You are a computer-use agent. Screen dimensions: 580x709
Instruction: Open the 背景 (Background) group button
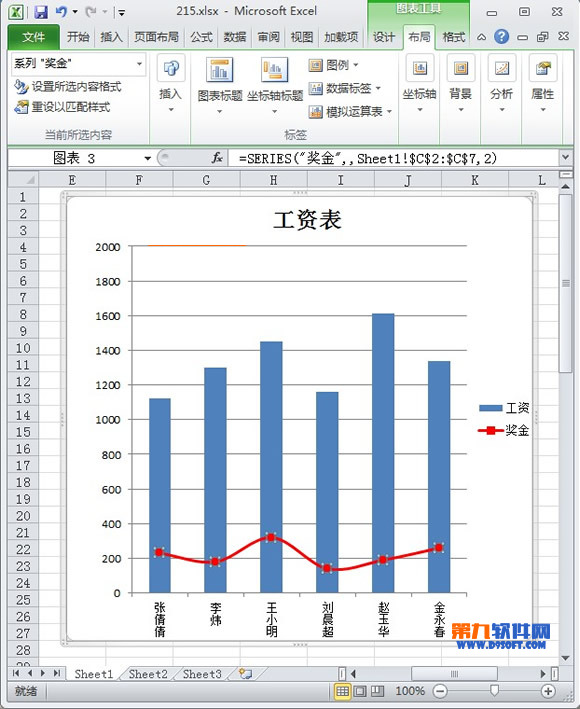(461, 84)
